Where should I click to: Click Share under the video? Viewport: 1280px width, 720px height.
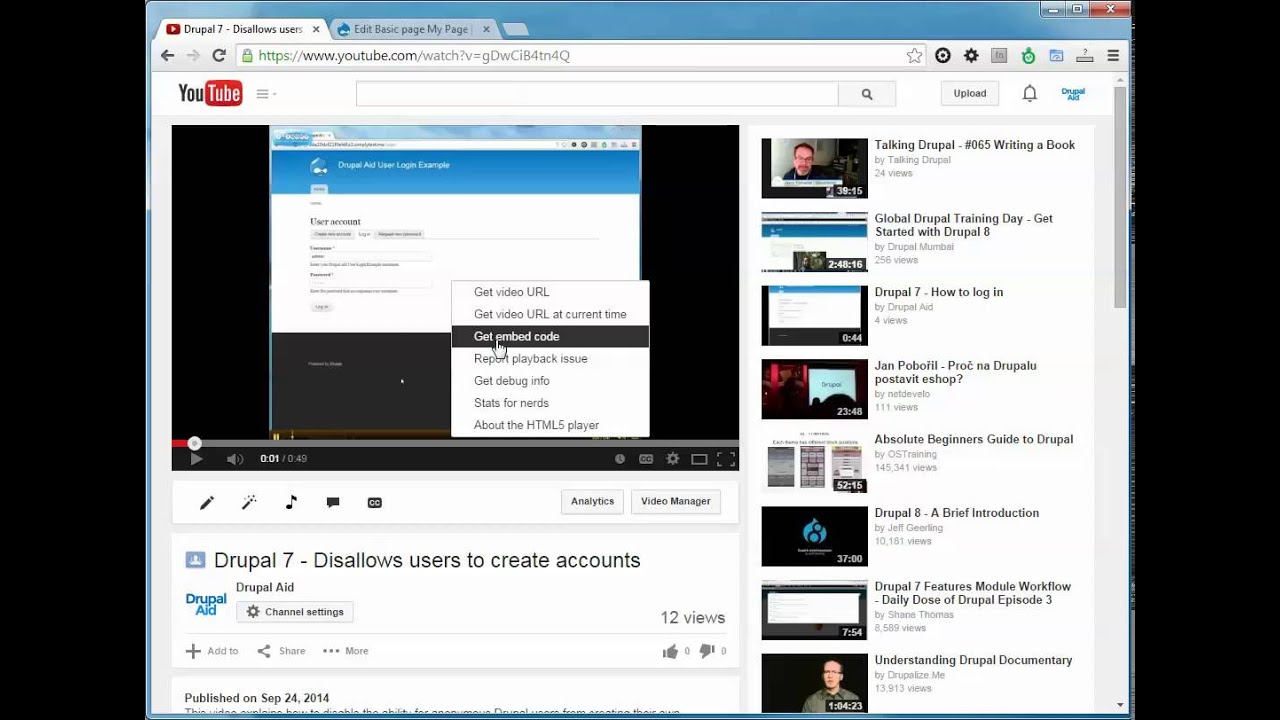pos(281,651)
